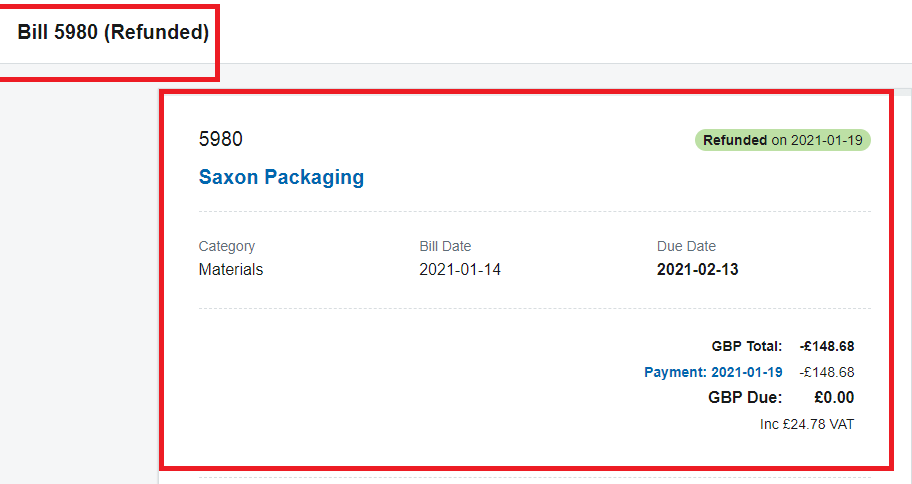Viewport: 912px width, 484px height.
Task: Click the GBP Due label
Action: (745, 398)
